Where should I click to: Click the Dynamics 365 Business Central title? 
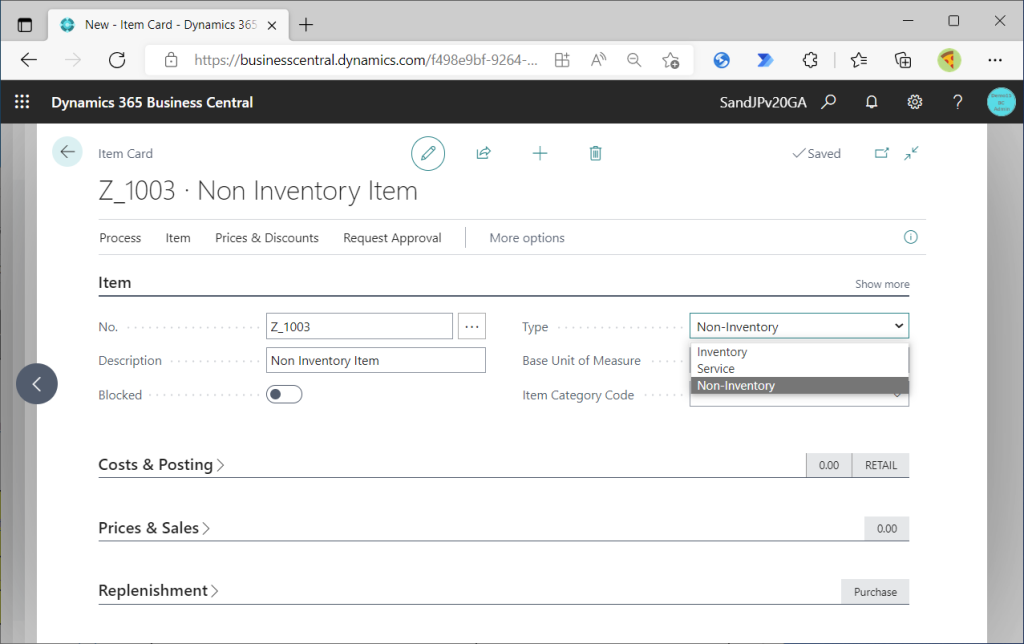click(152, 102)
